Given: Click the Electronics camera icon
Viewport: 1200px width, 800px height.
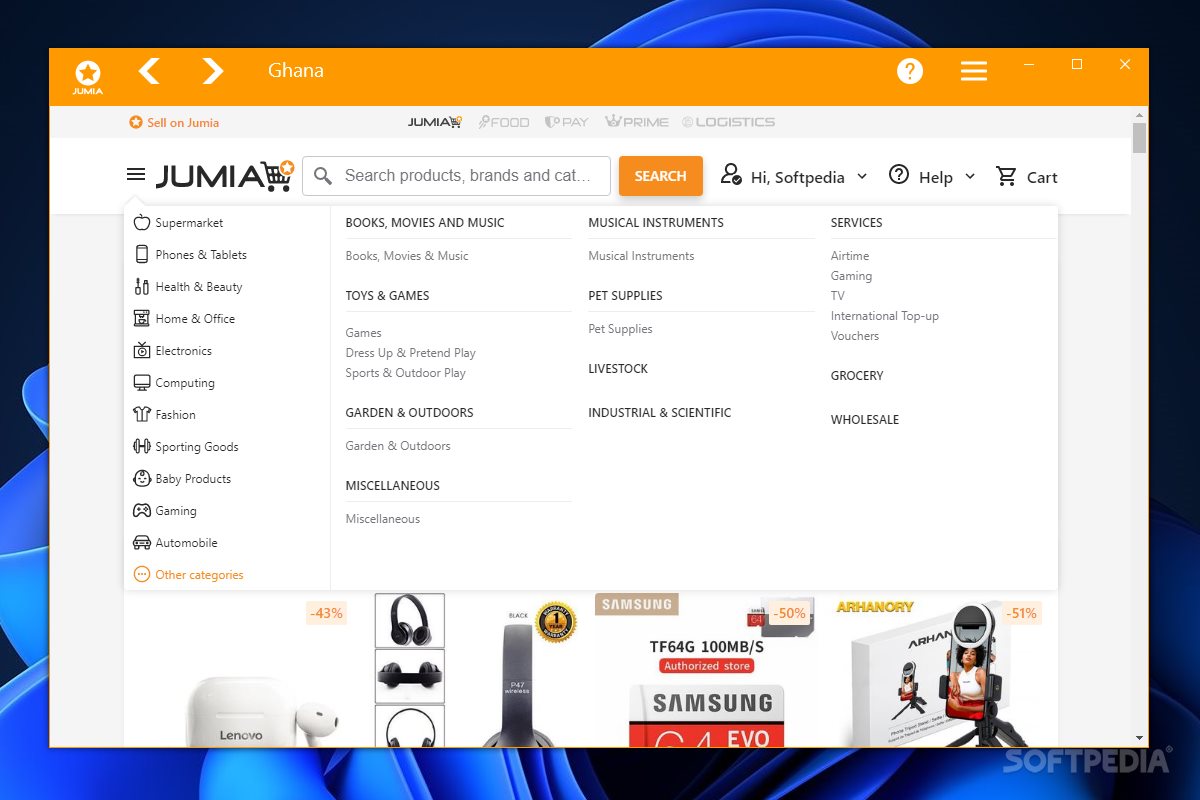Looking at the screenshot, I should tap(142, 350).
